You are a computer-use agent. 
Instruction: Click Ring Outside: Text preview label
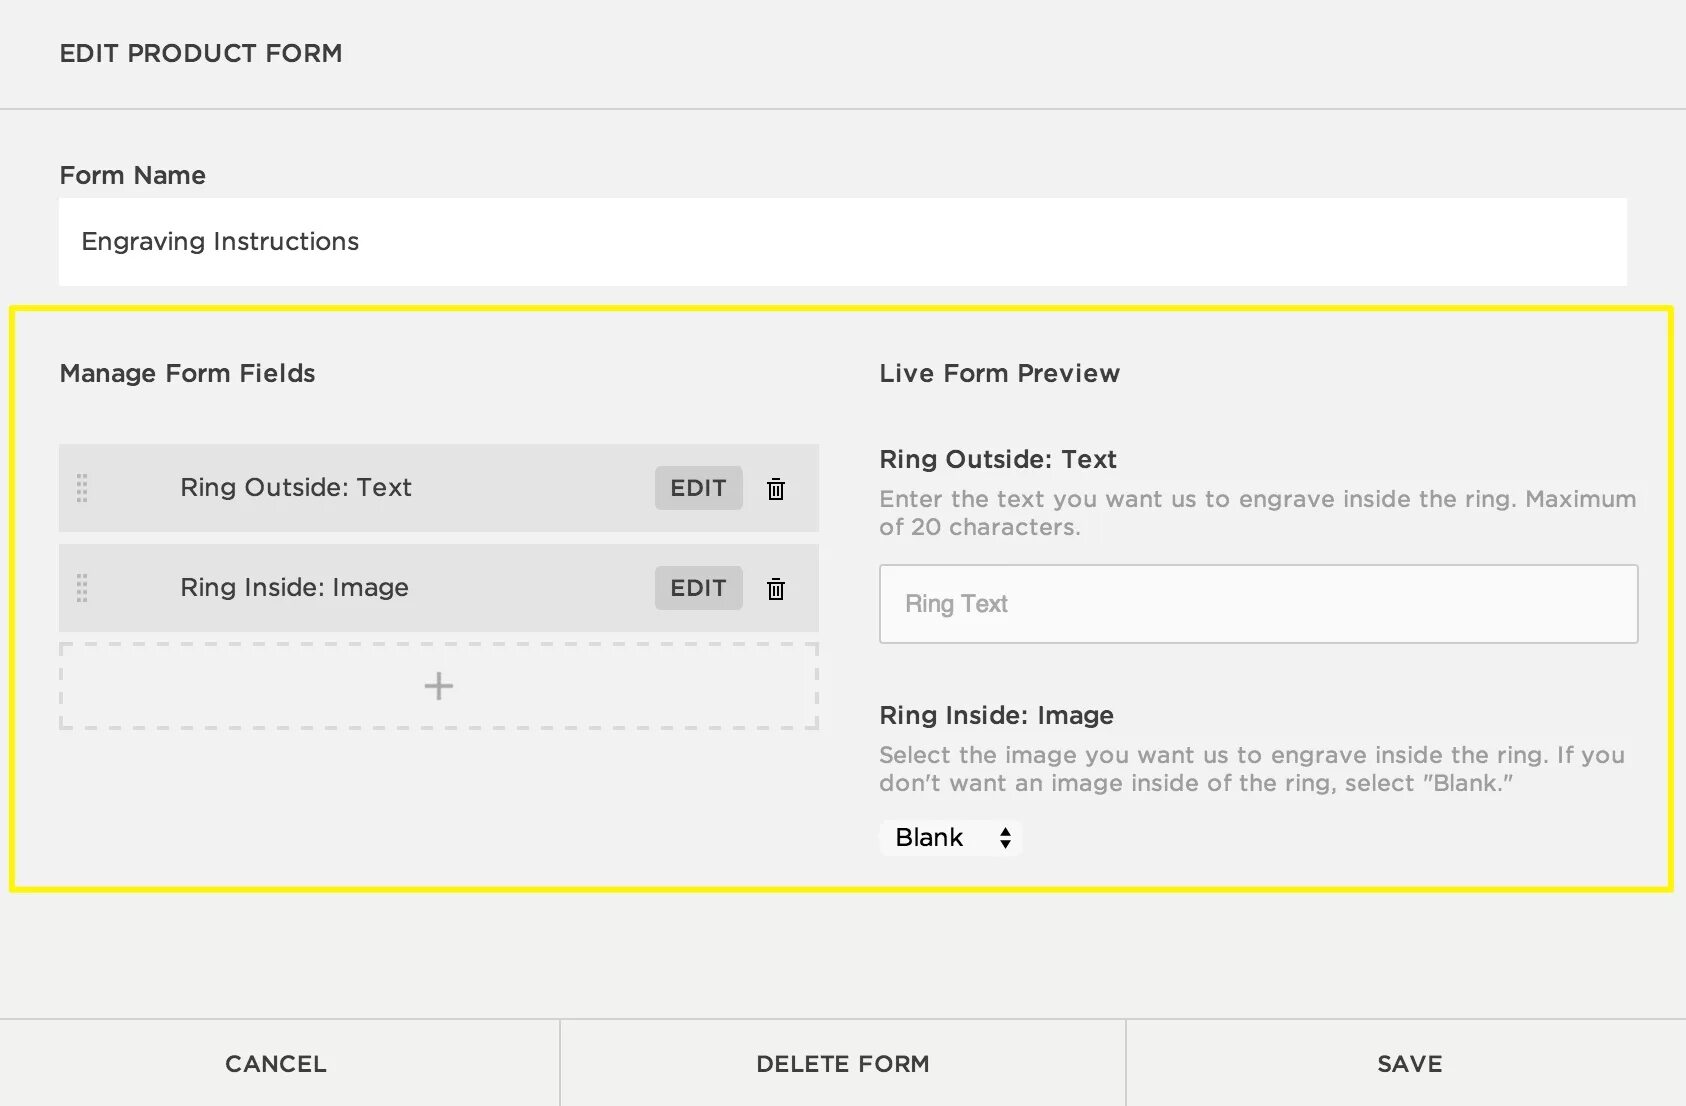click(x=997, y=460)
